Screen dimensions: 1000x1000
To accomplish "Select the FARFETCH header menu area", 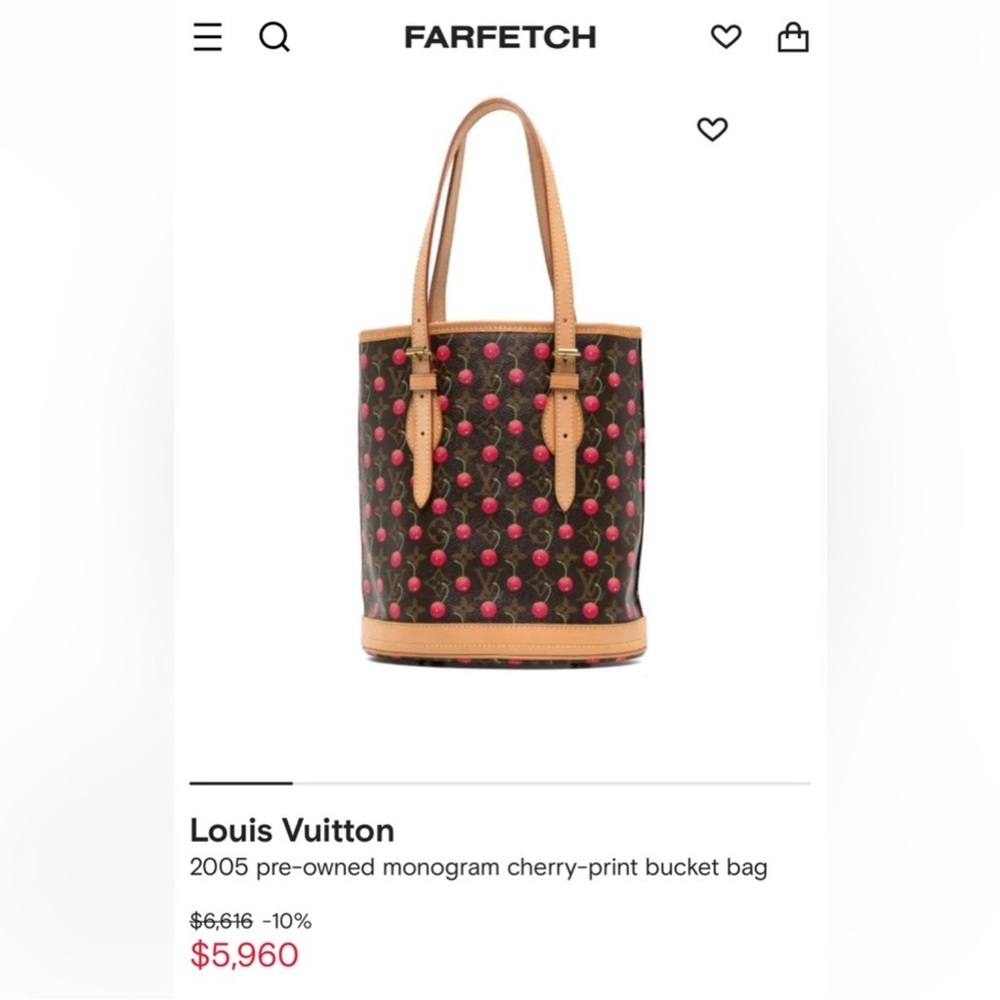I will click(x=500, y=38).
